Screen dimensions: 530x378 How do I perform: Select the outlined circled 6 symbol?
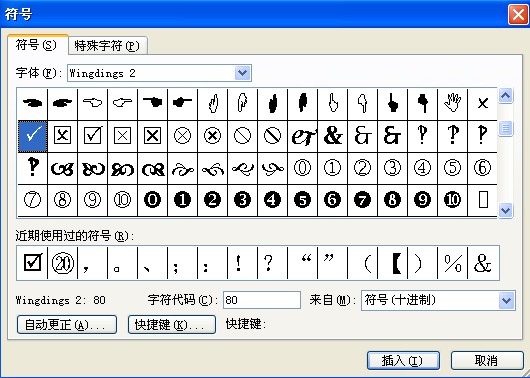[482, 168]
